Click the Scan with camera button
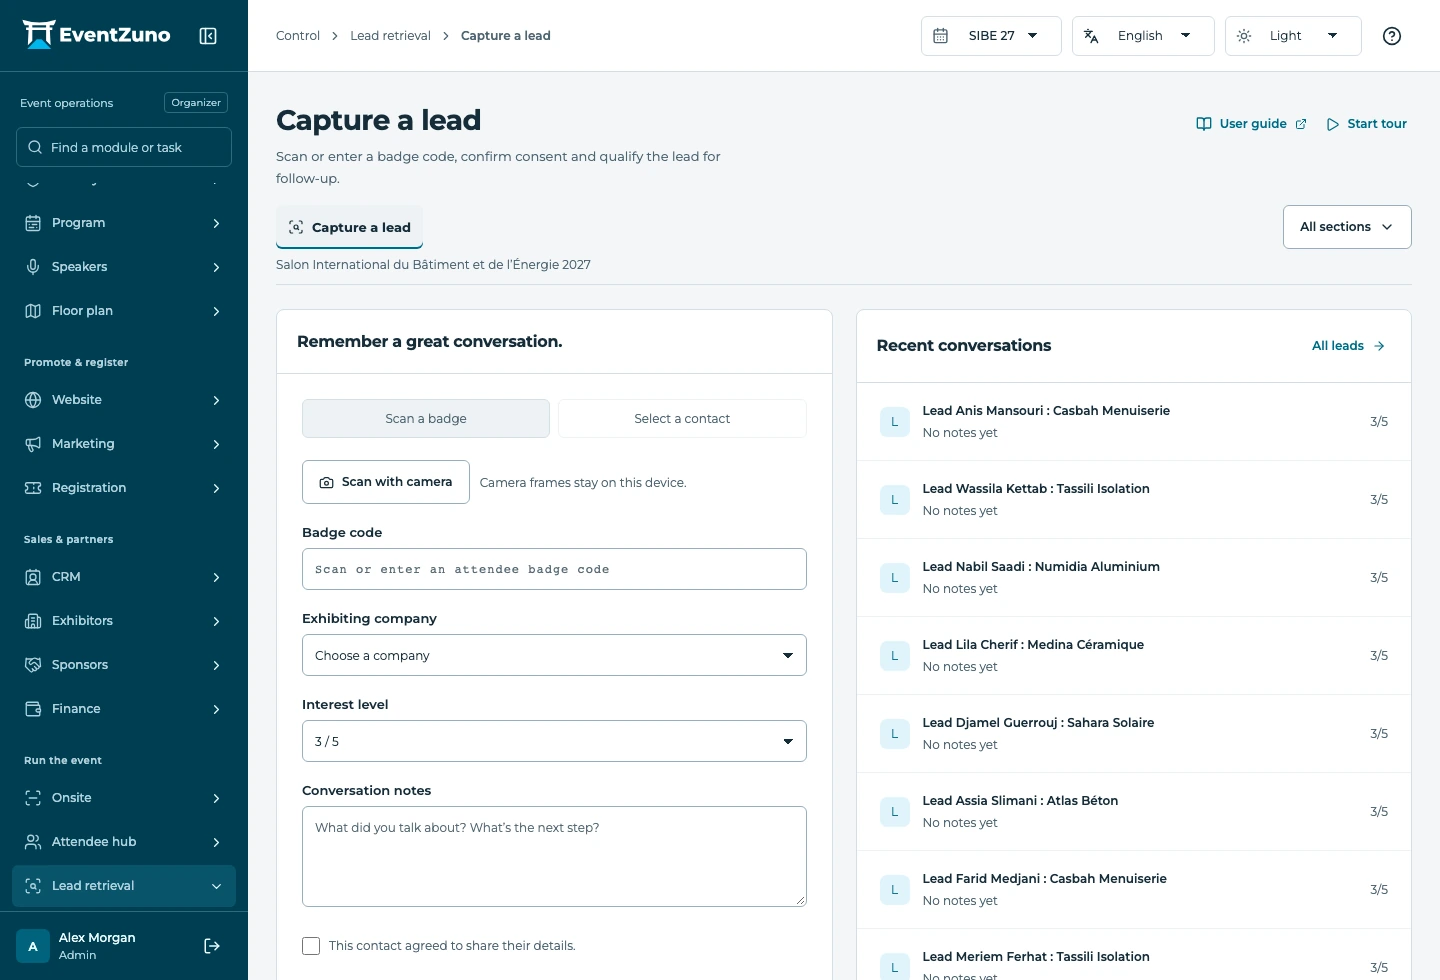The height and width of the screenshot is (980, 1440). coord(386,482)
